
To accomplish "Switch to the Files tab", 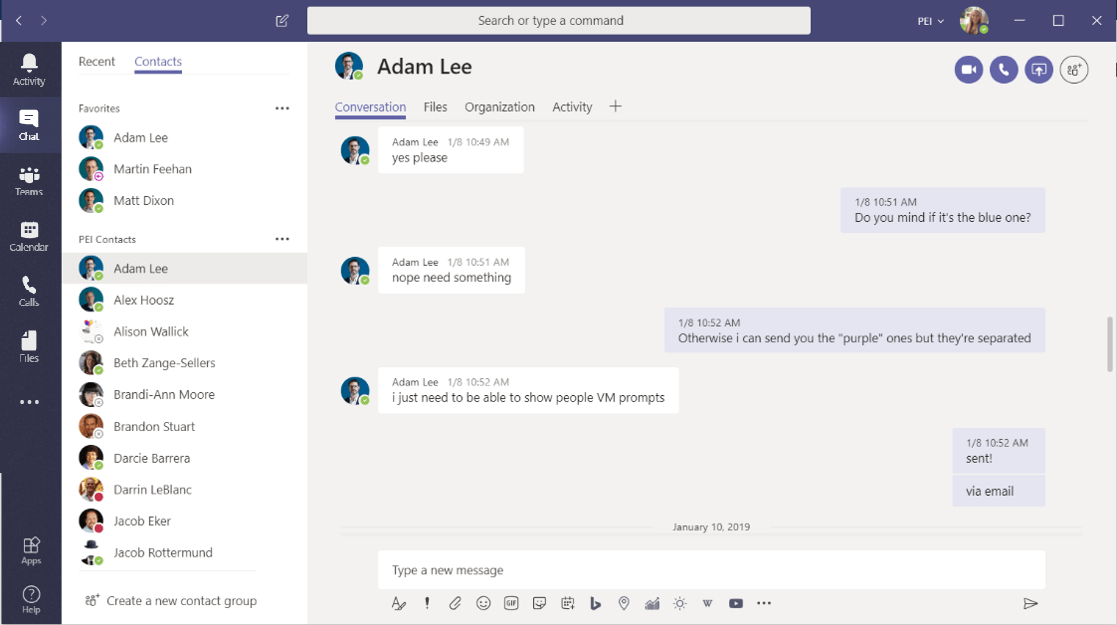I will coord(435,106).
